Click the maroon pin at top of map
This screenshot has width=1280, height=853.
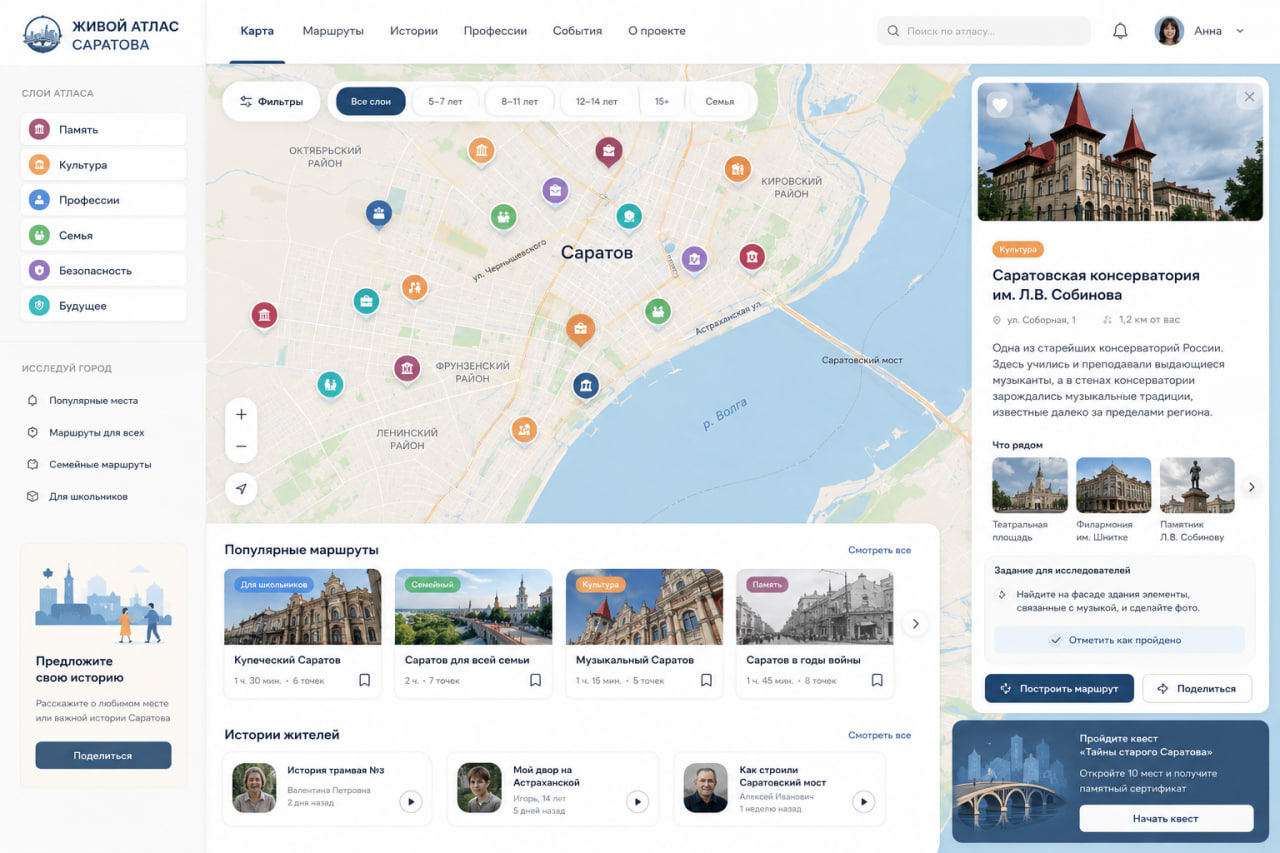pyautogui.click(x=608, y=151)
